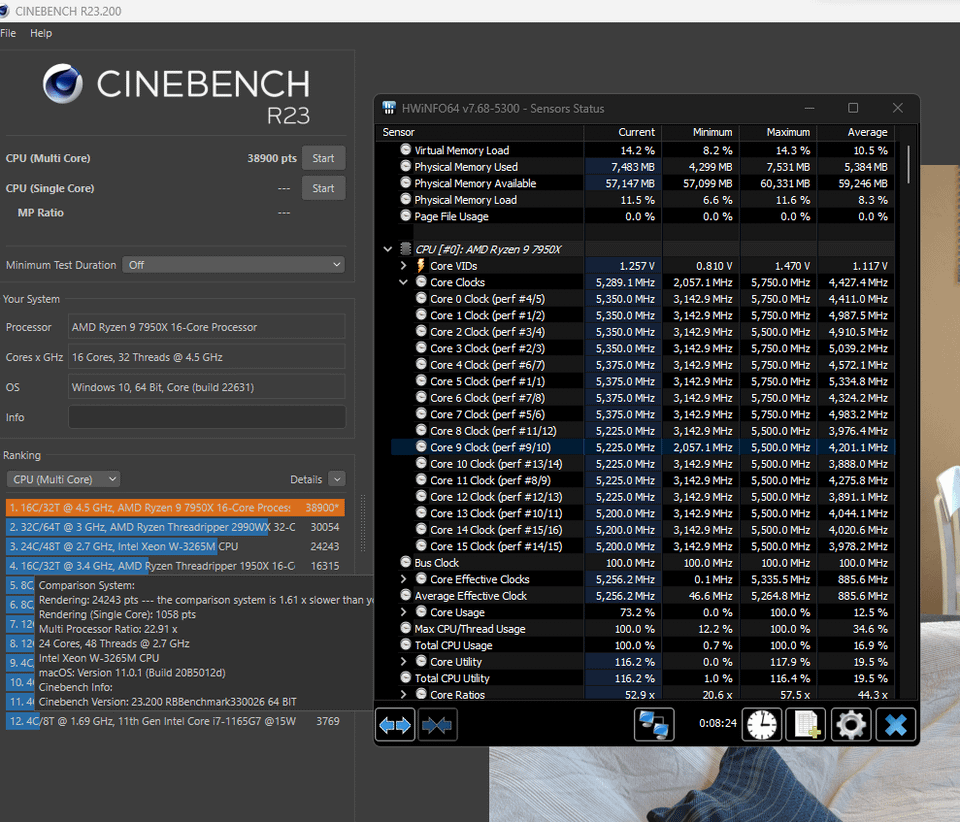Click the HWiNFO vertical scrollbar thumb
The image size is (960, 822).
tap(909, 164)
